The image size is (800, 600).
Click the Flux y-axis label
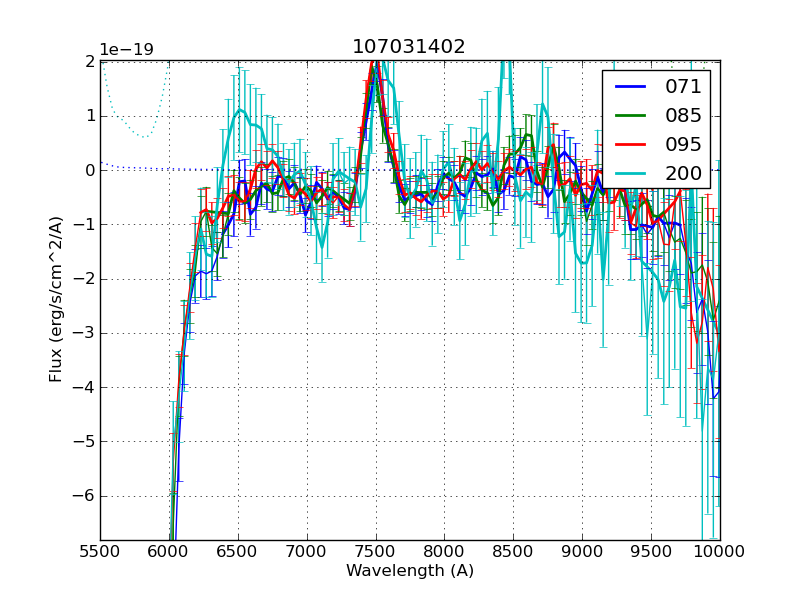pos(57,299)
